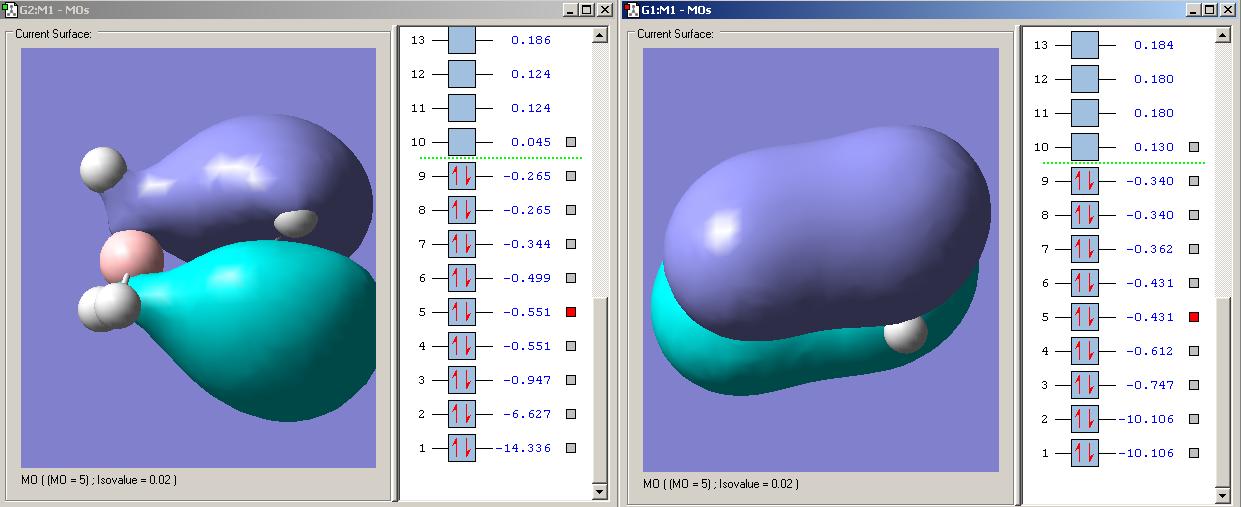This screenshot has width=1241, height=507.
Task: Select orbital 11 box in G2:M1 window
Action: (x=462, y=108)
